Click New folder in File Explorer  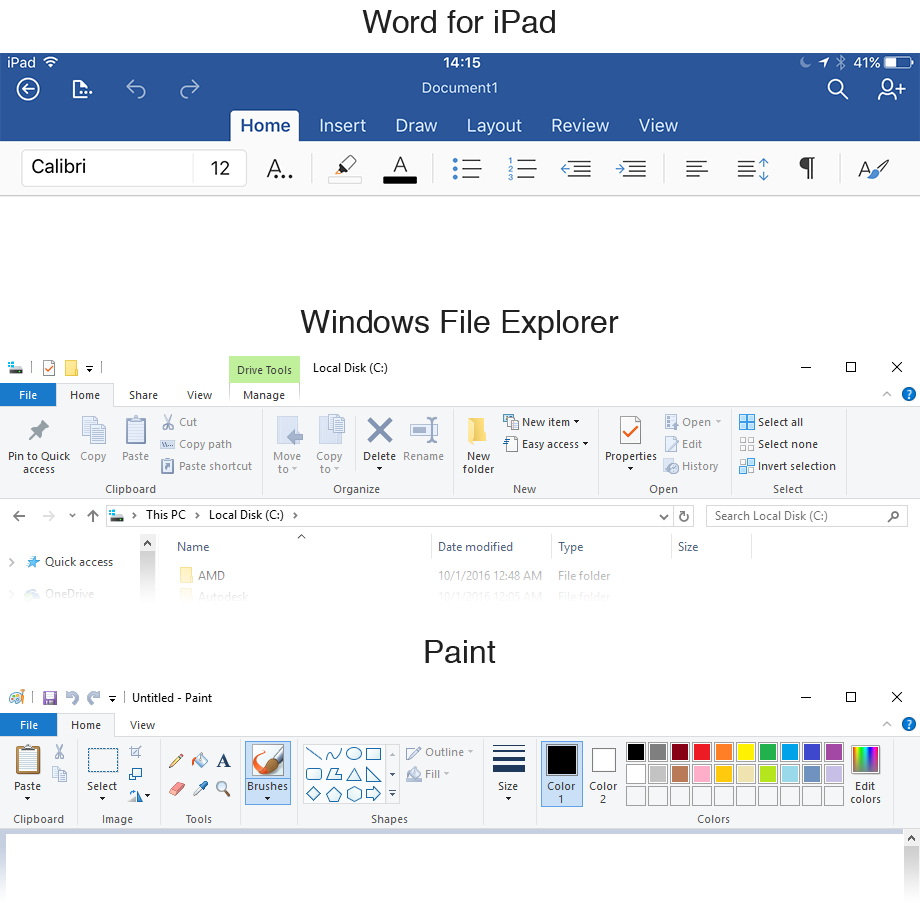pos(478,446)
